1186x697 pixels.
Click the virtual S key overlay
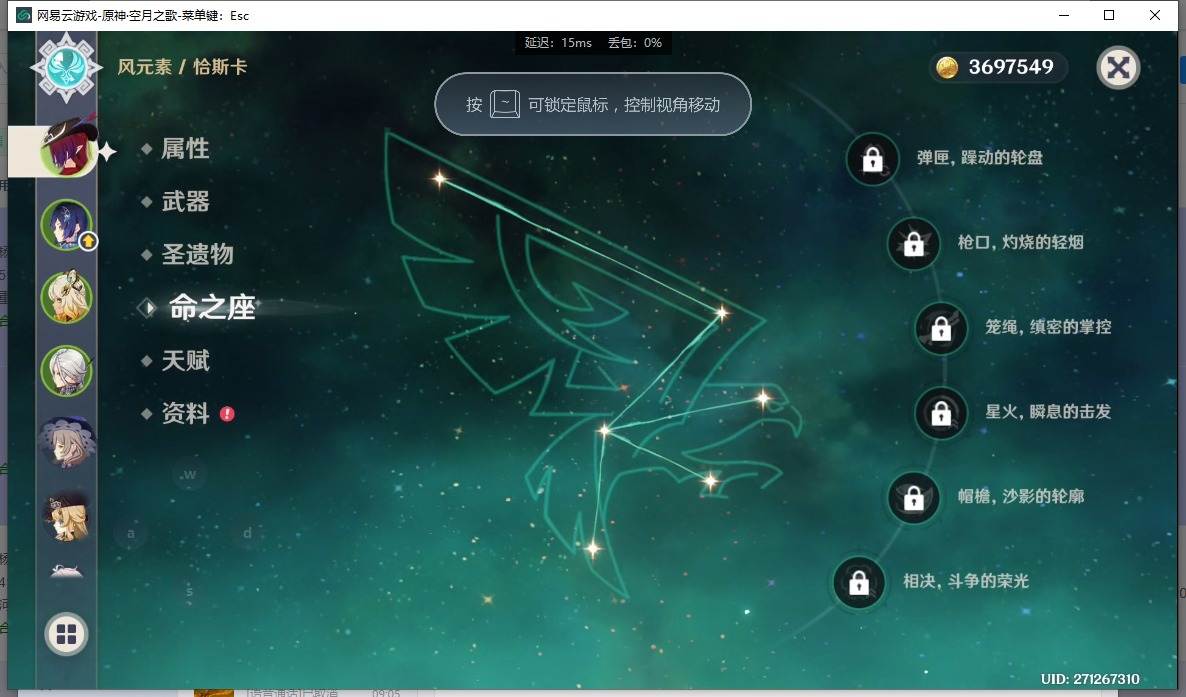tap(189, 591)
